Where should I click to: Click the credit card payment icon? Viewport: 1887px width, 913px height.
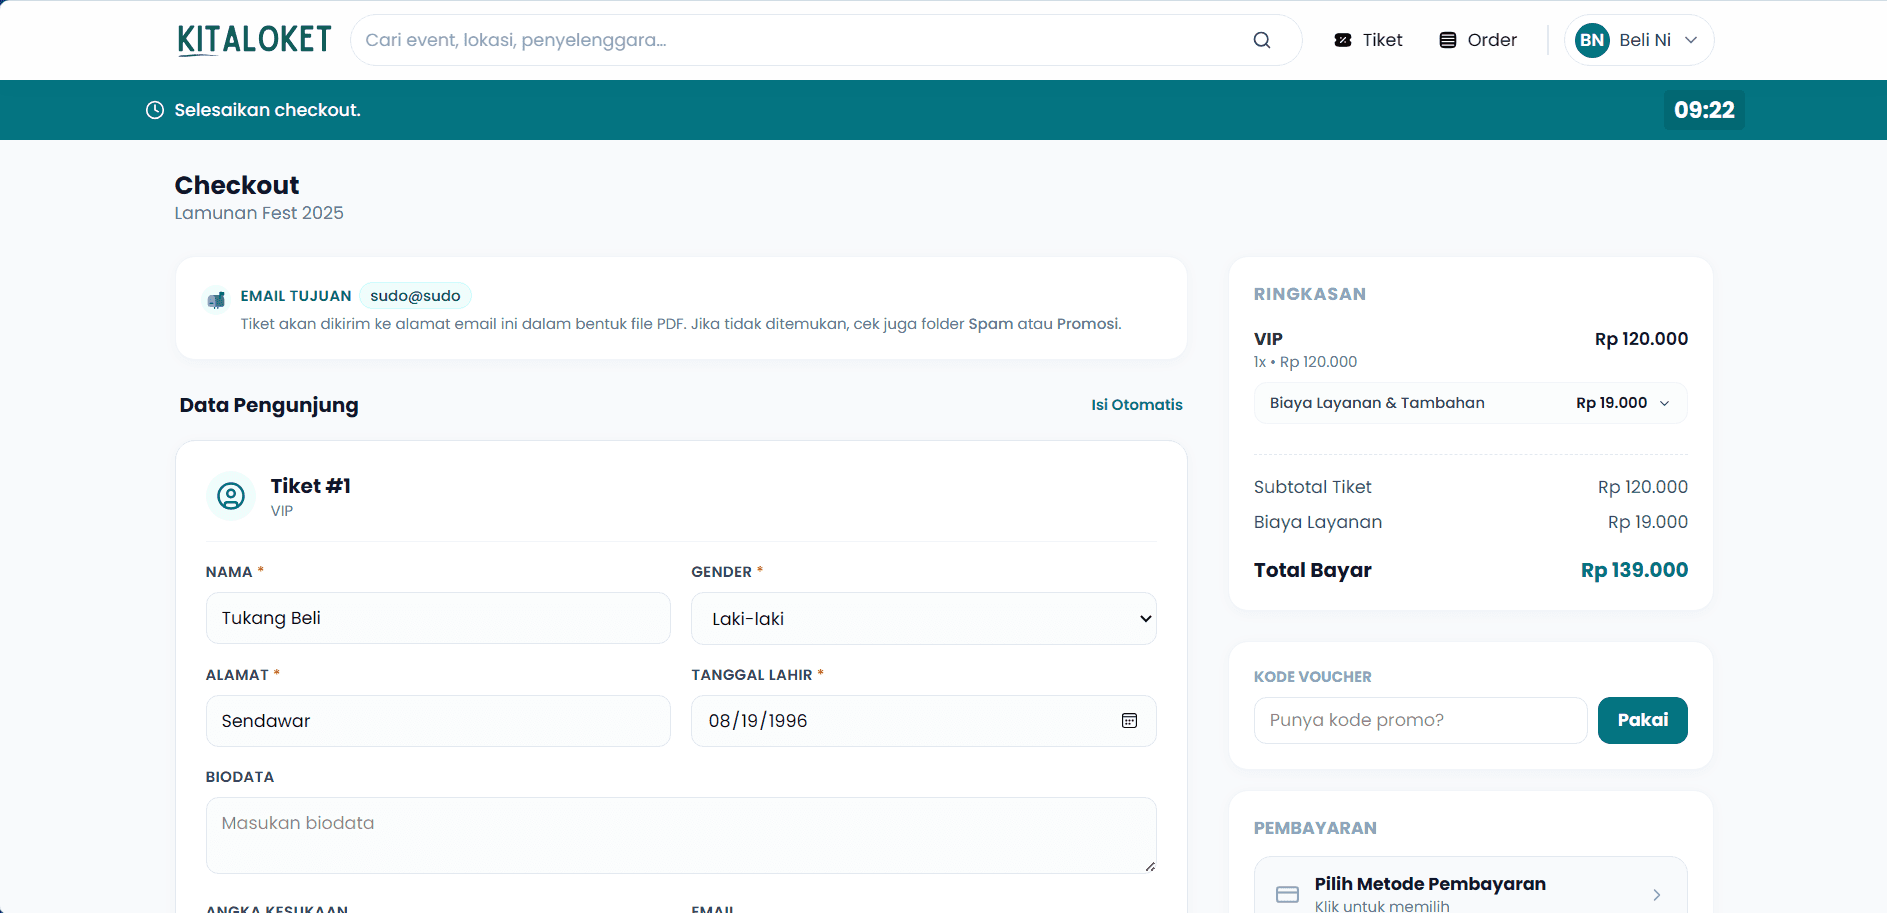pos(1288,894)
